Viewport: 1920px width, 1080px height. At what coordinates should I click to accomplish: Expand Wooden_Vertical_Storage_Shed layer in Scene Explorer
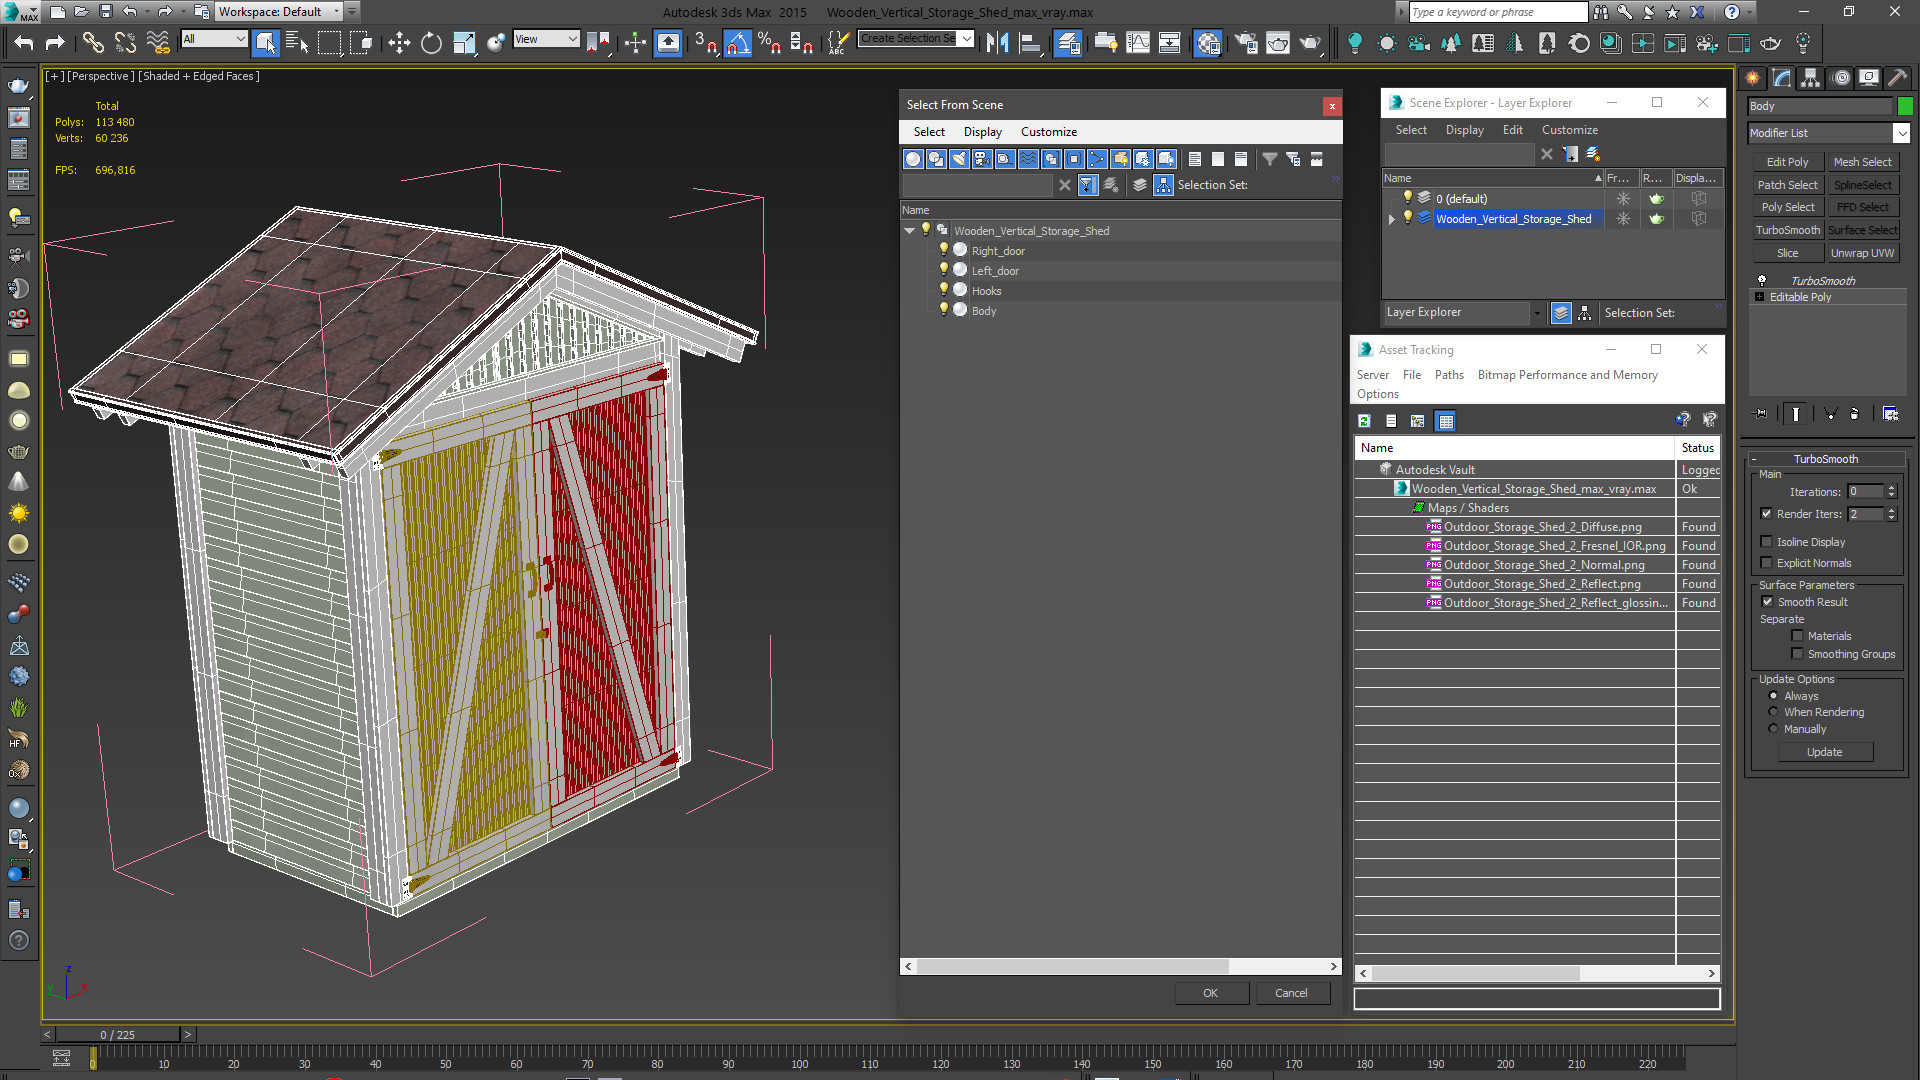tap(1392, 219)
